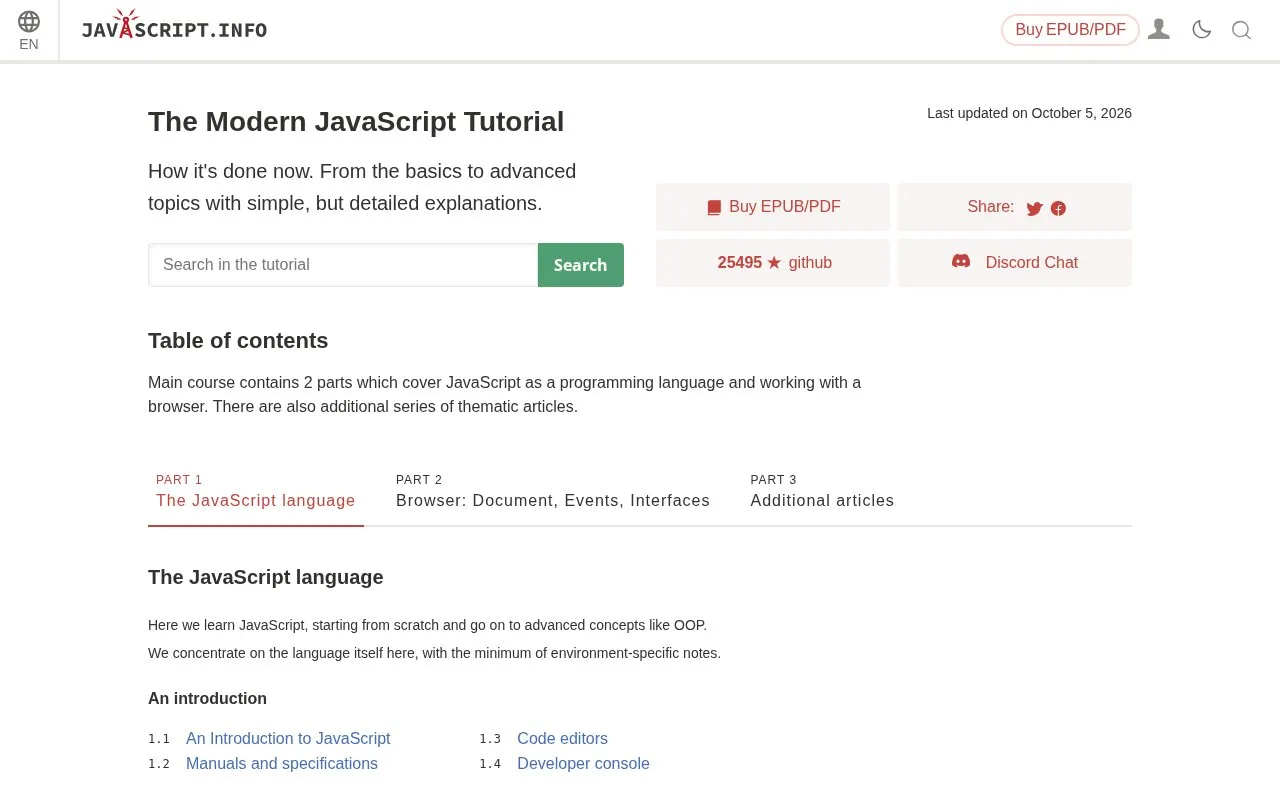This screenshot has height=800, width=1280.
Task: Share on Facebook icon
Action: [x=1058, y=208]
